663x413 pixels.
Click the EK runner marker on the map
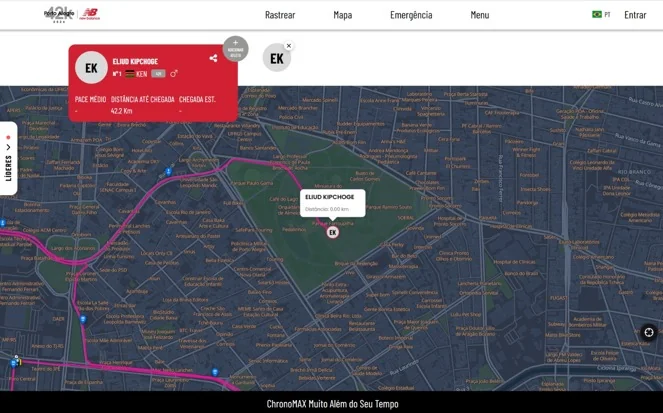point(333,232)
